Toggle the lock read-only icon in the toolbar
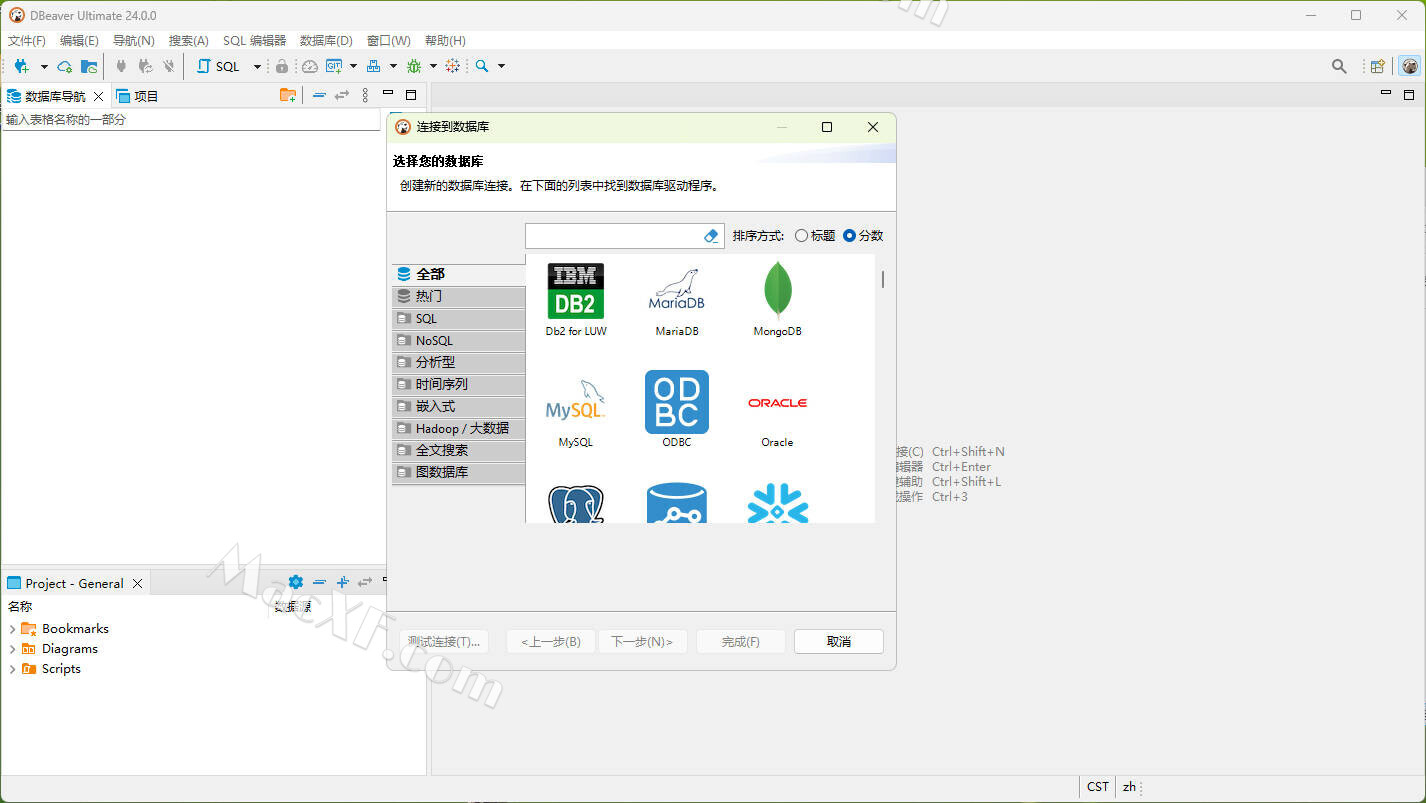This screenshot has width=1426, height=803. [x=282, y=66]
